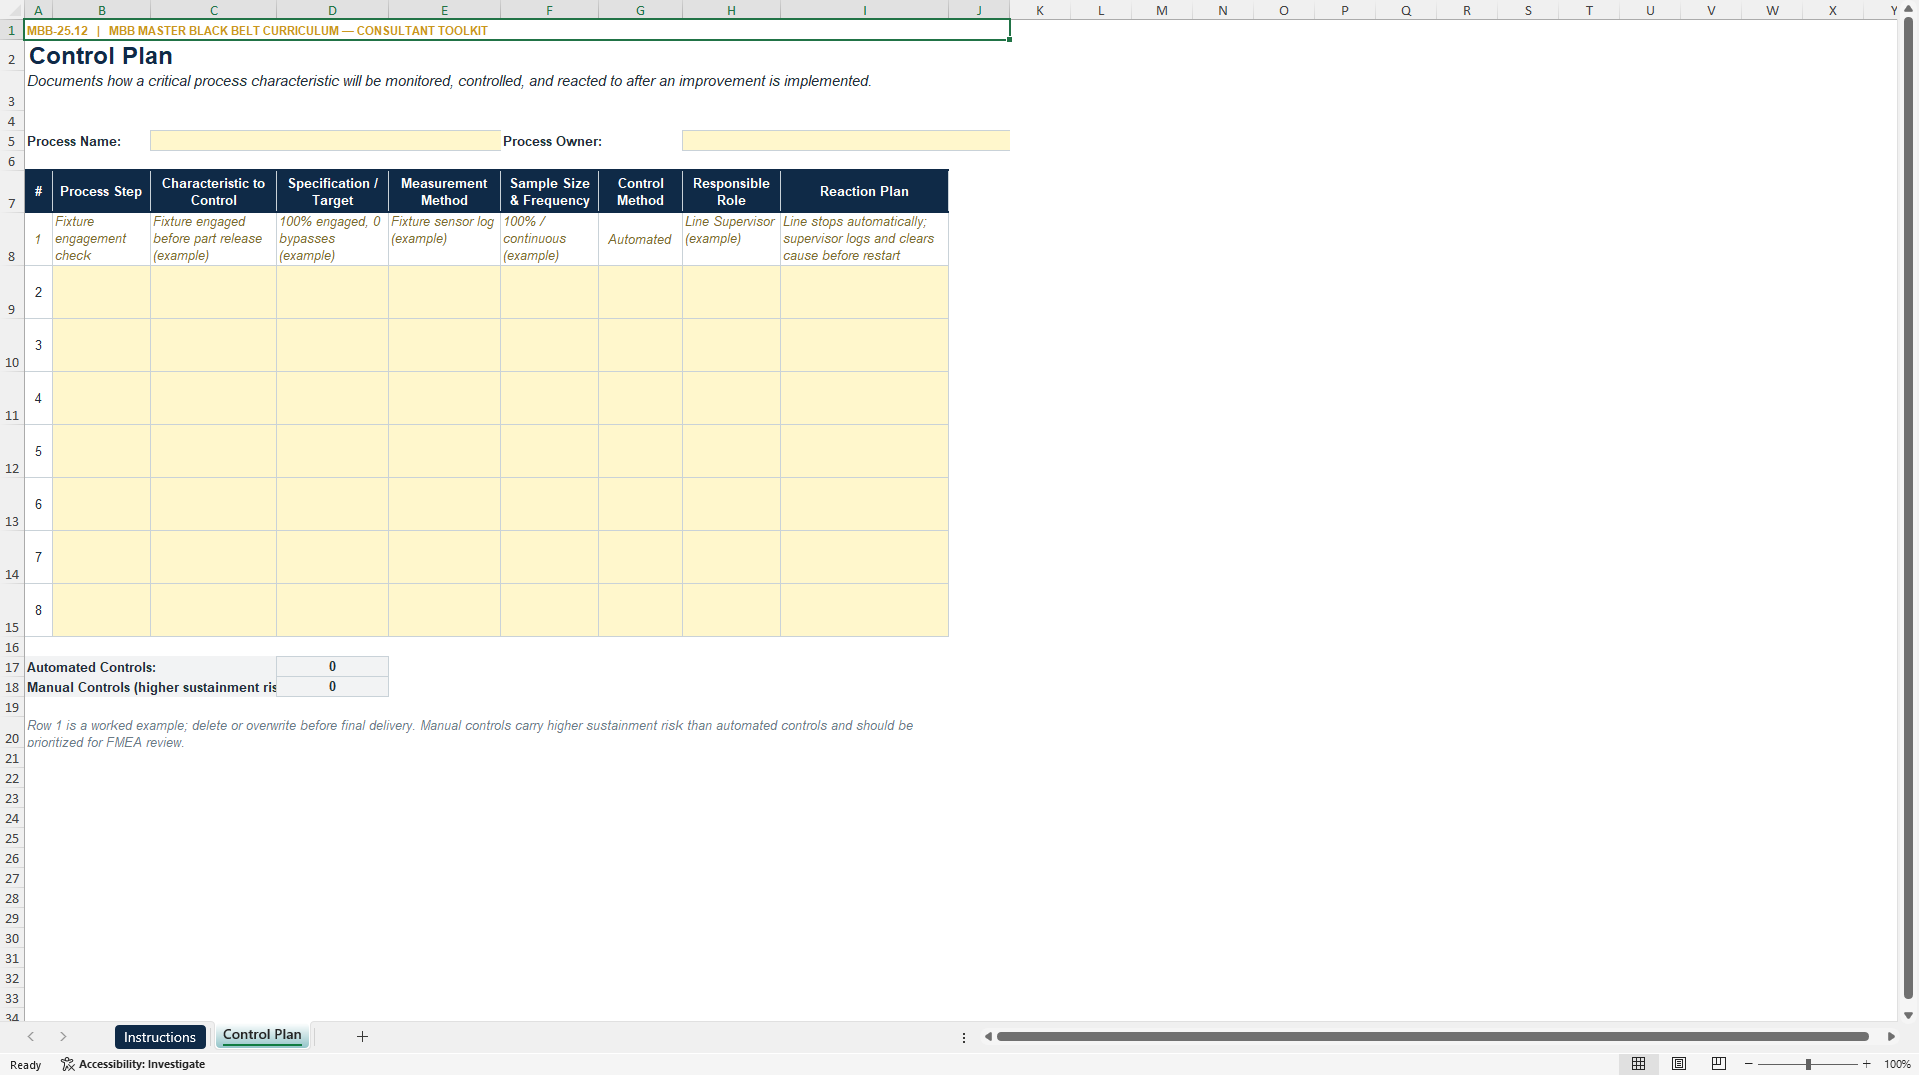Click Line stops automatically reaction cell
The image size is (1919, 1075).
click(864, 239)
